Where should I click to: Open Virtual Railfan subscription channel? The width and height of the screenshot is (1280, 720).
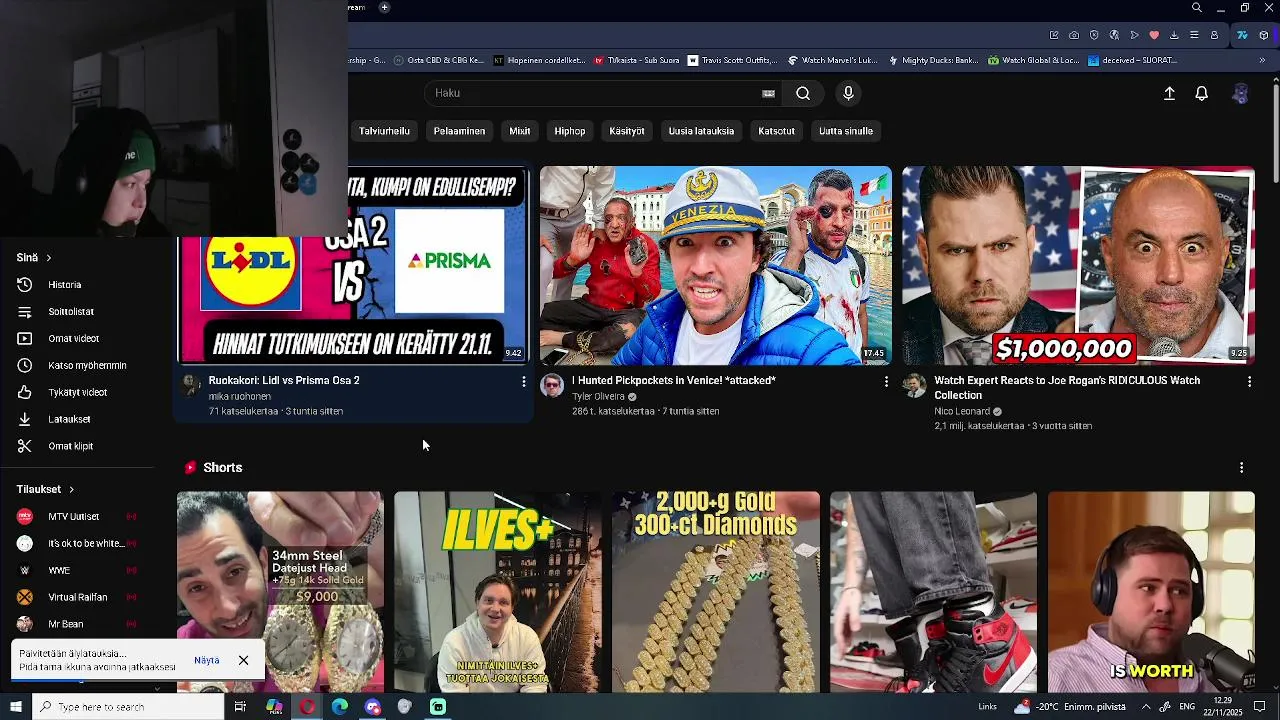77,598
